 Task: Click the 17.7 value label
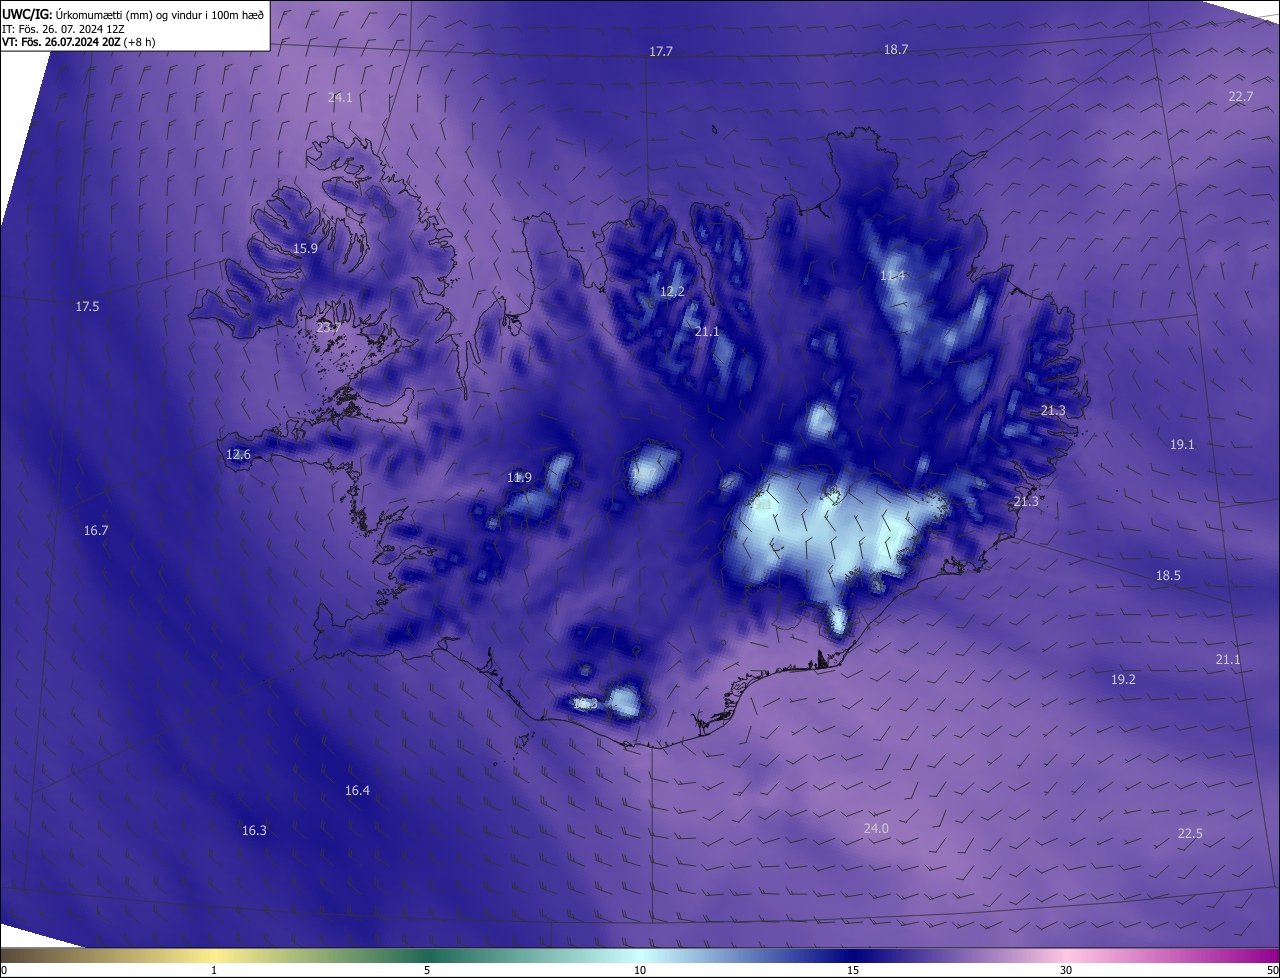click(x=661, y=51)
